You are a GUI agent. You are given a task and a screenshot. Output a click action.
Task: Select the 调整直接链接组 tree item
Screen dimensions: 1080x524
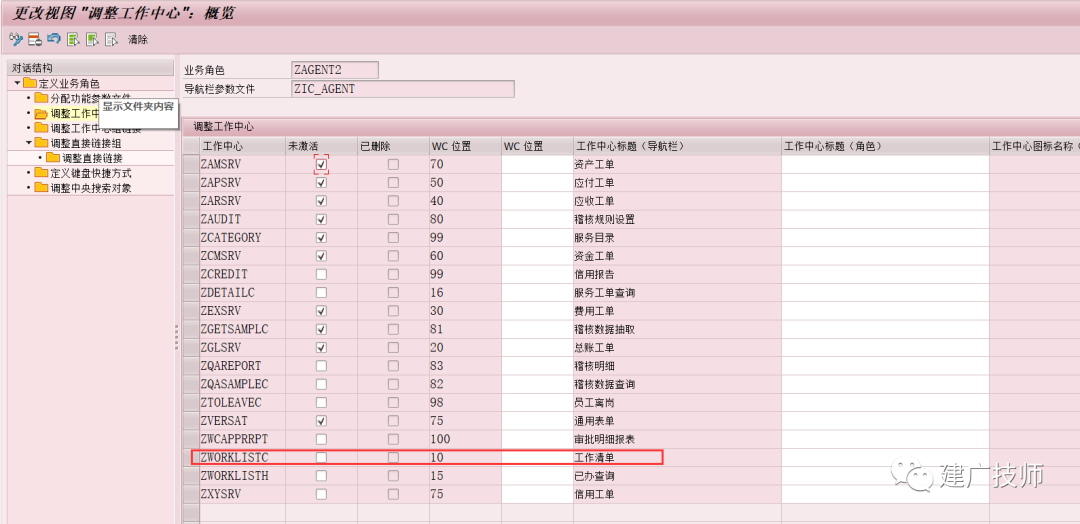click(86, 143)
